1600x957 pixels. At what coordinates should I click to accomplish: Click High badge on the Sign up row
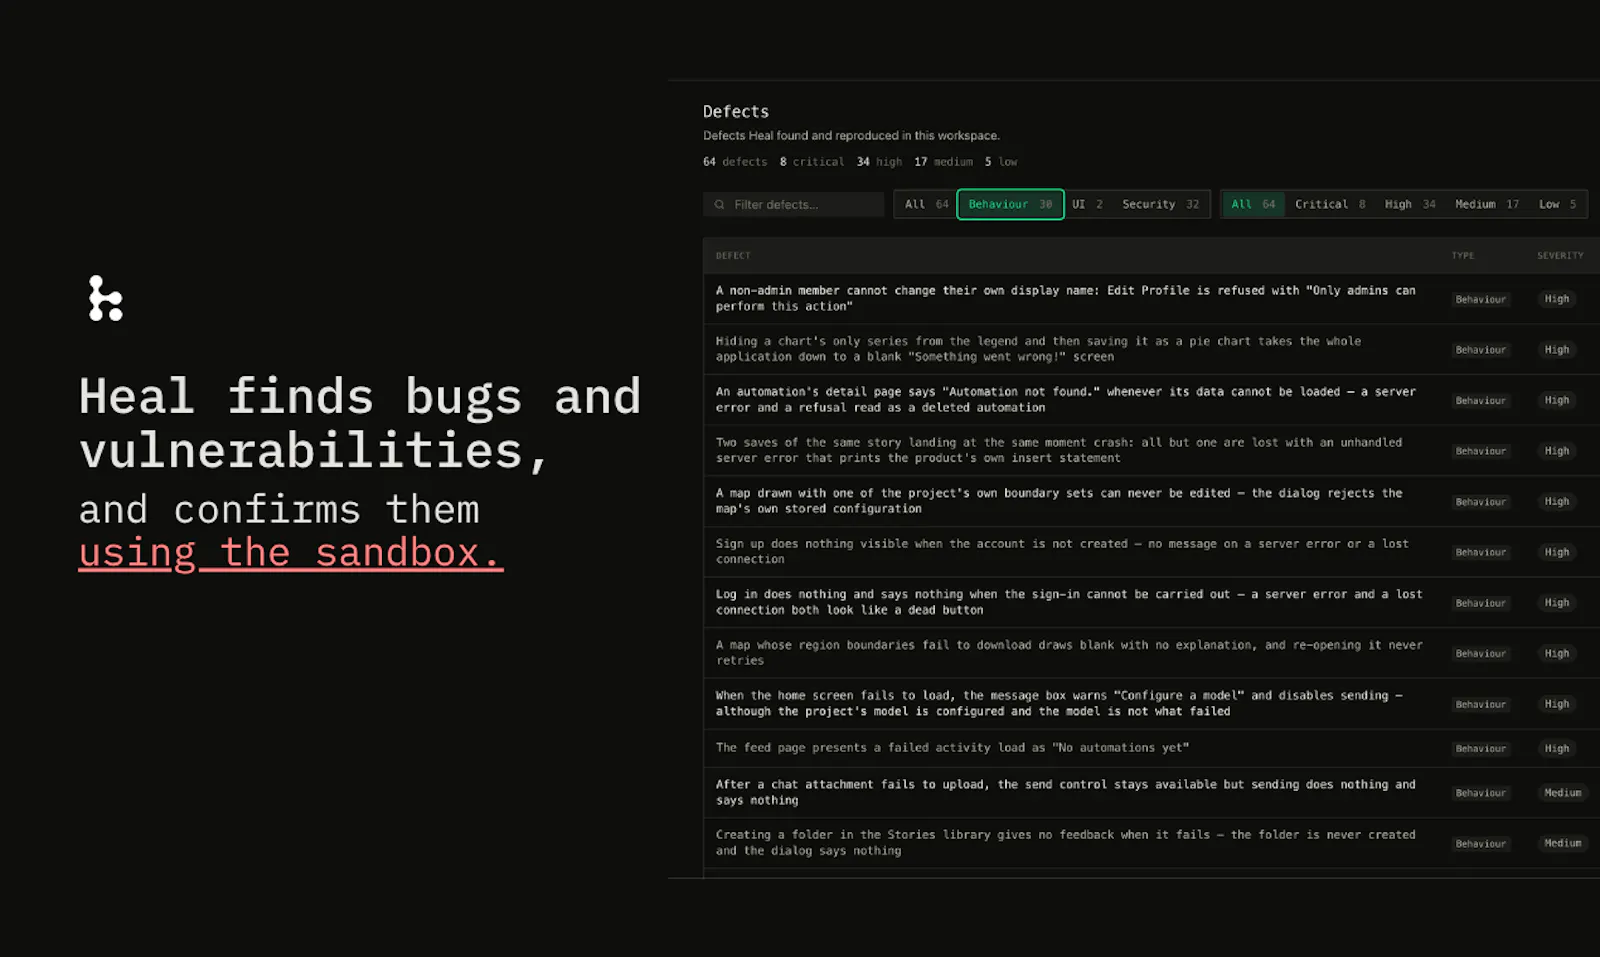(1557, 552)
